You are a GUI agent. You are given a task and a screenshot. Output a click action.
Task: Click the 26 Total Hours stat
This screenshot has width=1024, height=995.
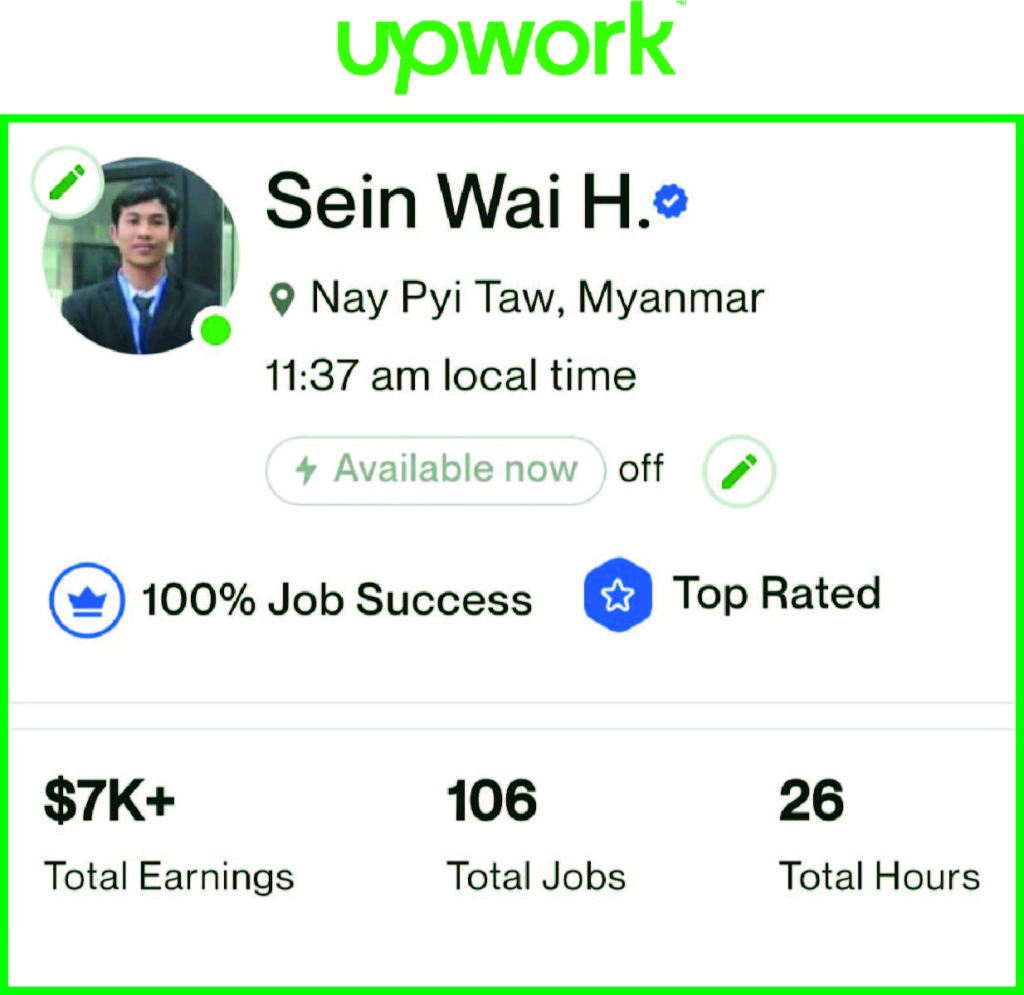880,834
